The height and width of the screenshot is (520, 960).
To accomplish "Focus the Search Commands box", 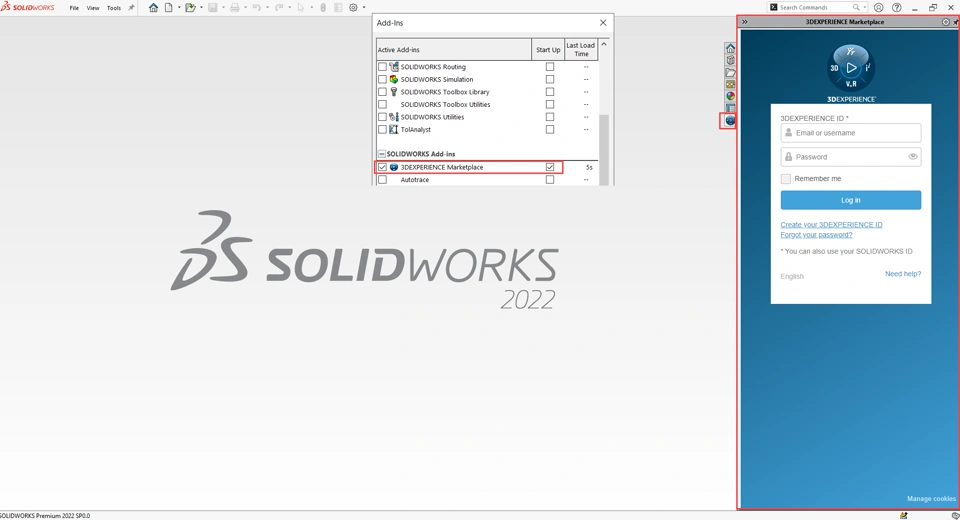I will 815,7.
